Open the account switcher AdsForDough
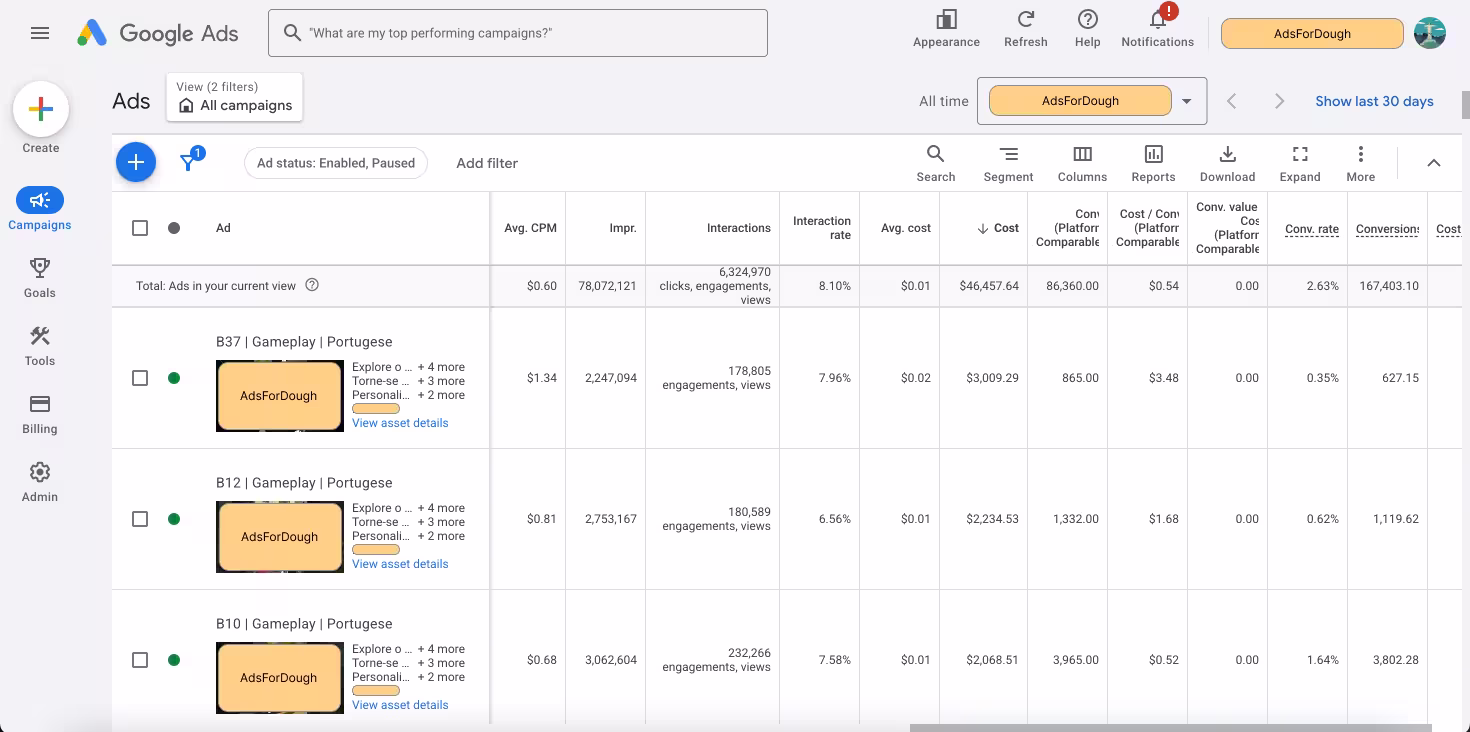This screenshot has width=1470, height=732. pyautogui.click(x=1312, y=33)
